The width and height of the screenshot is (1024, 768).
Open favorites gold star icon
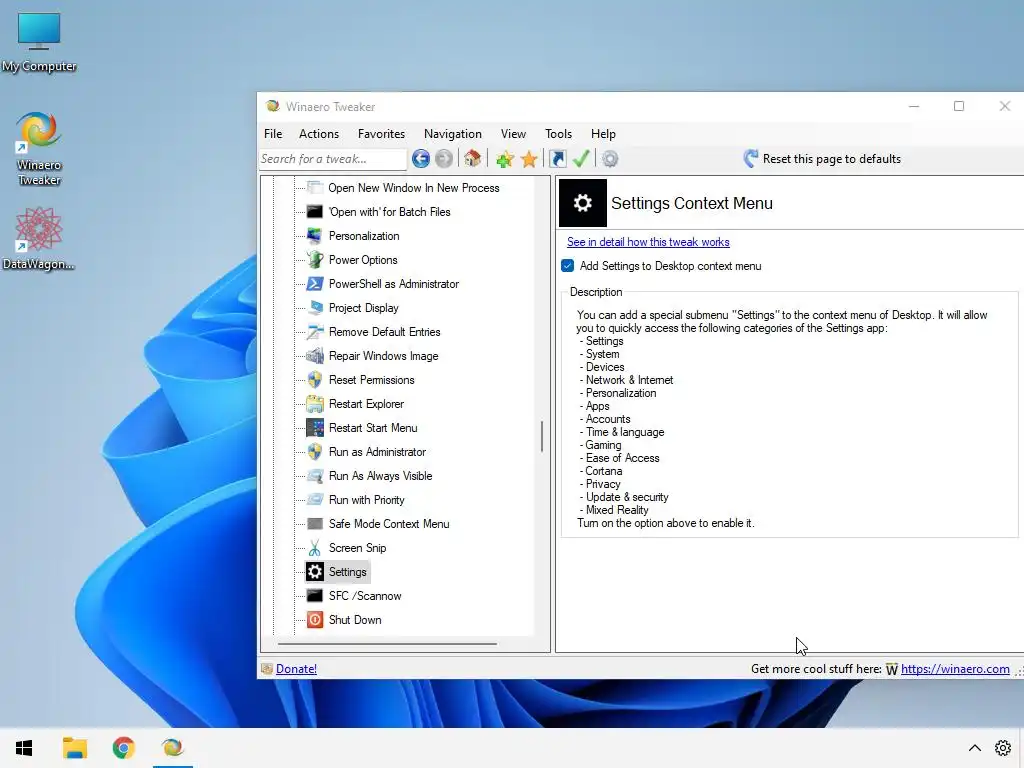[529, 159]
